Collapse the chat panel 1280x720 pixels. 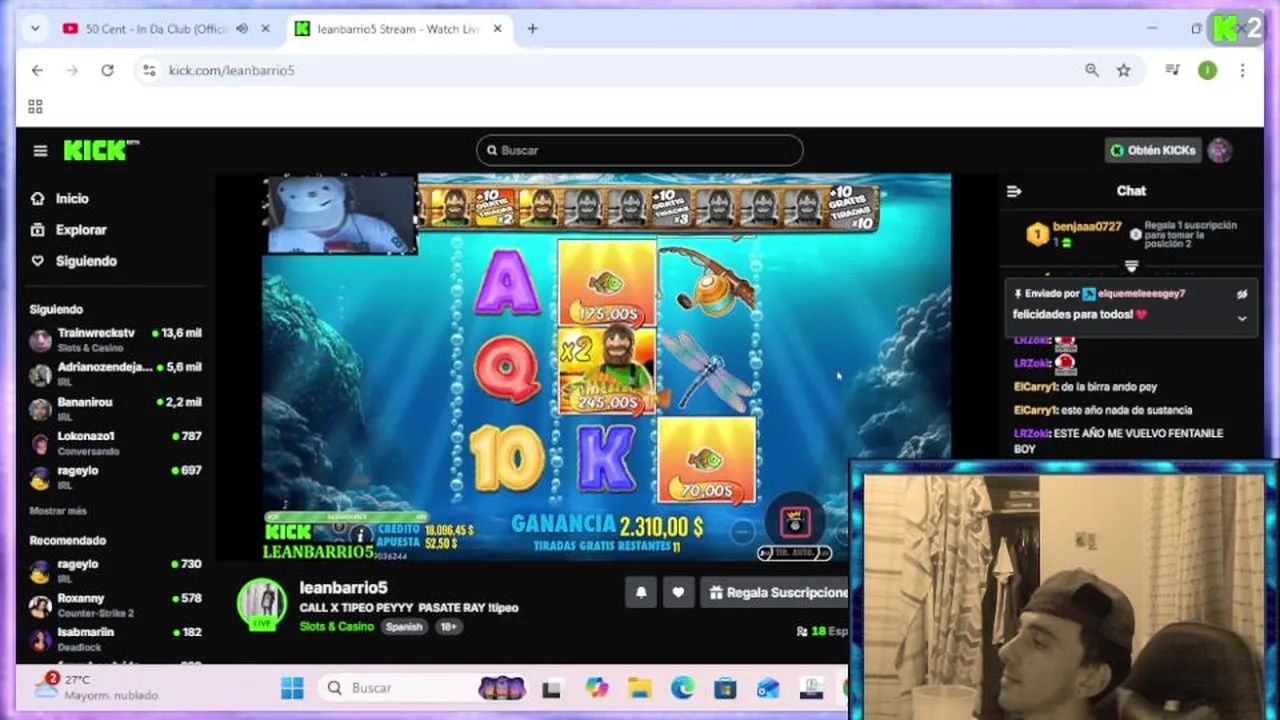pos(1014,191)
